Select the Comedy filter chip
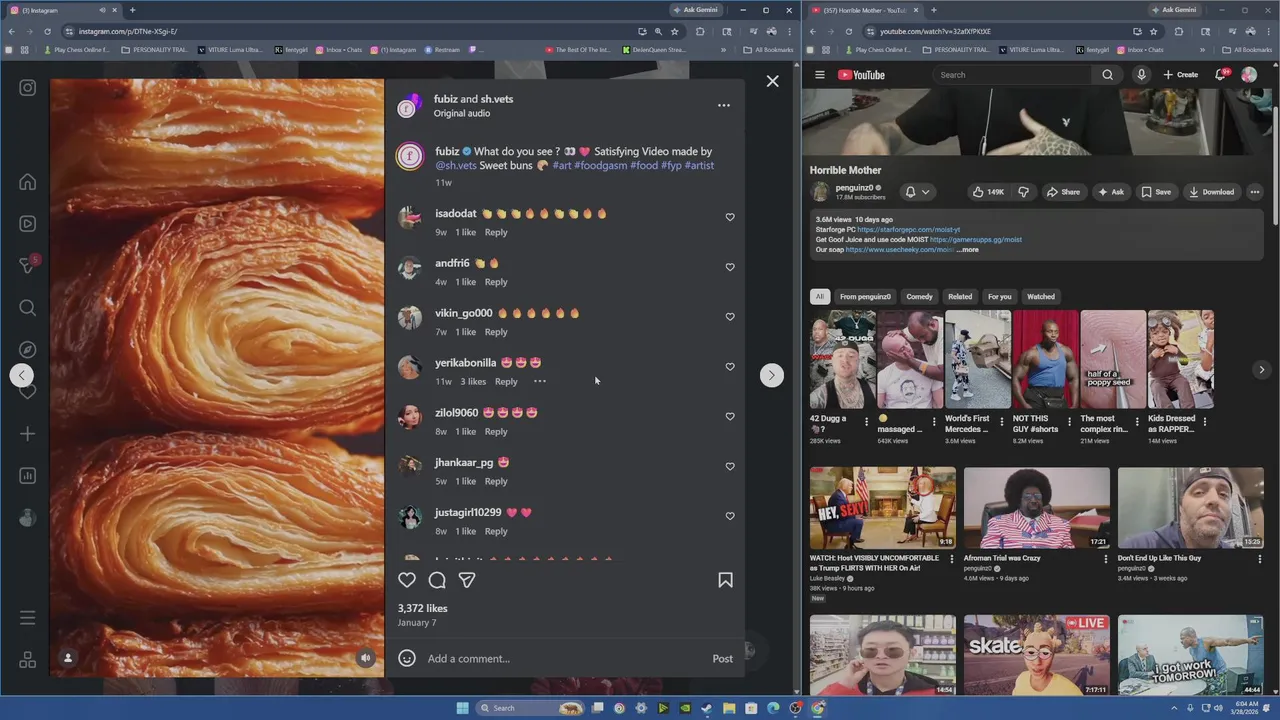 click(x=919, y=297)
